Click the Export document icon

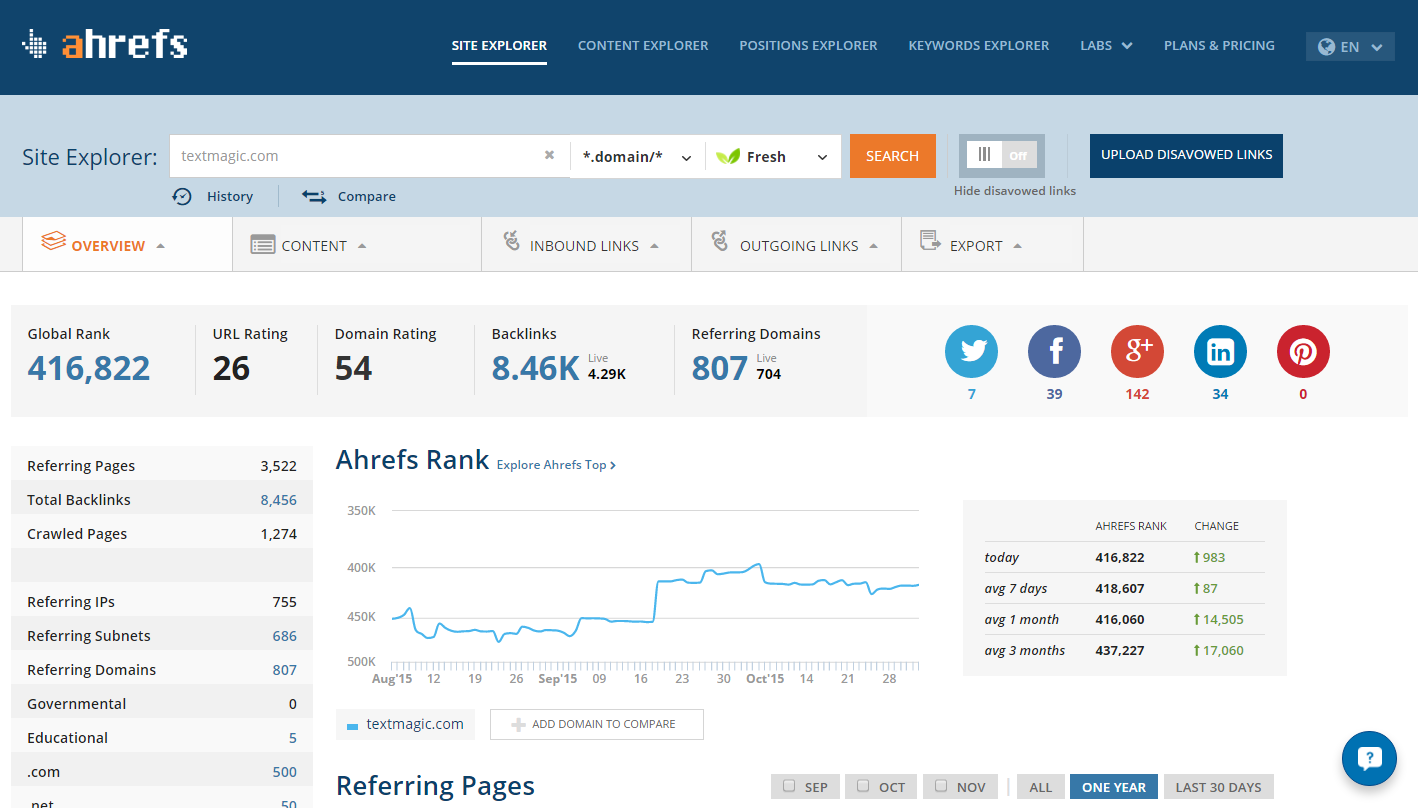930,240
